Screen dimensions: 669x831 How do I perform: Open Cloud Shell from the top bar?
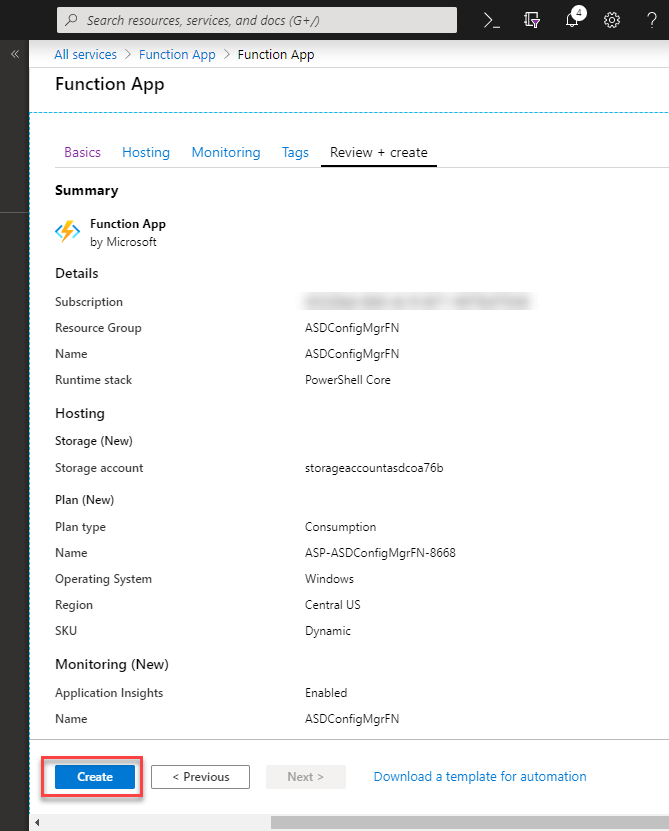491,20
